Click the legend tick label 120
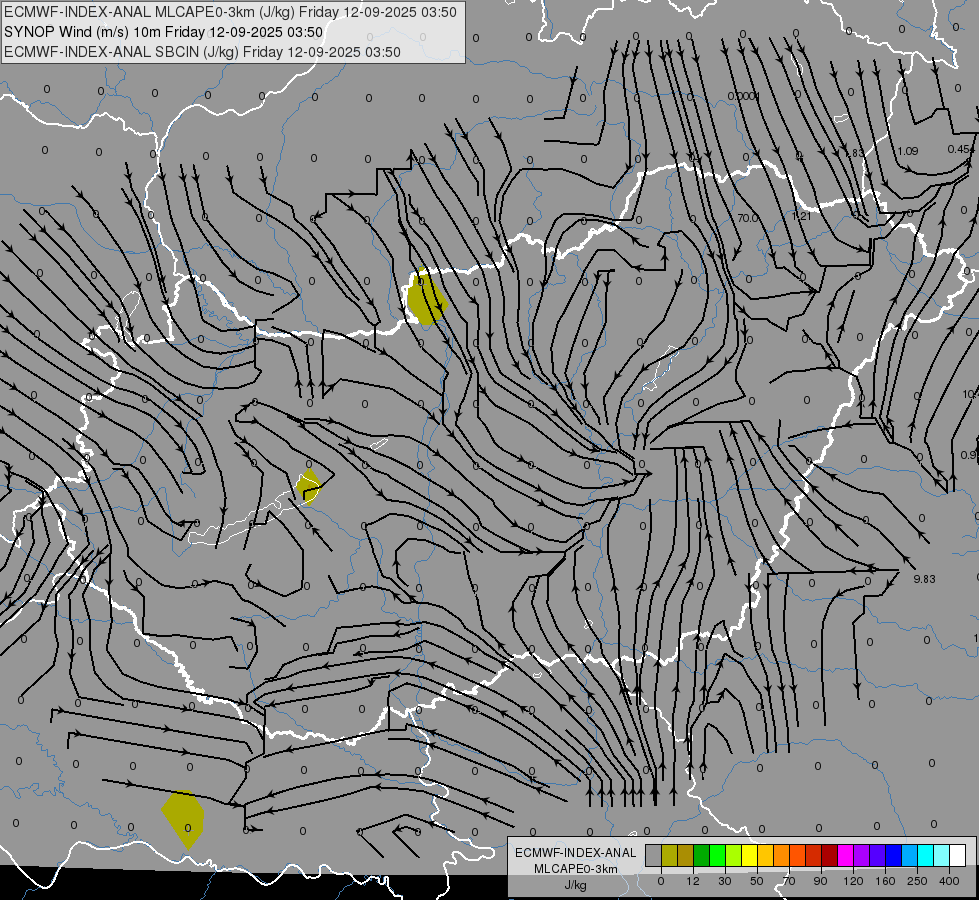The image size is (979, 900). pyautogui.click(x=853, y=881)
